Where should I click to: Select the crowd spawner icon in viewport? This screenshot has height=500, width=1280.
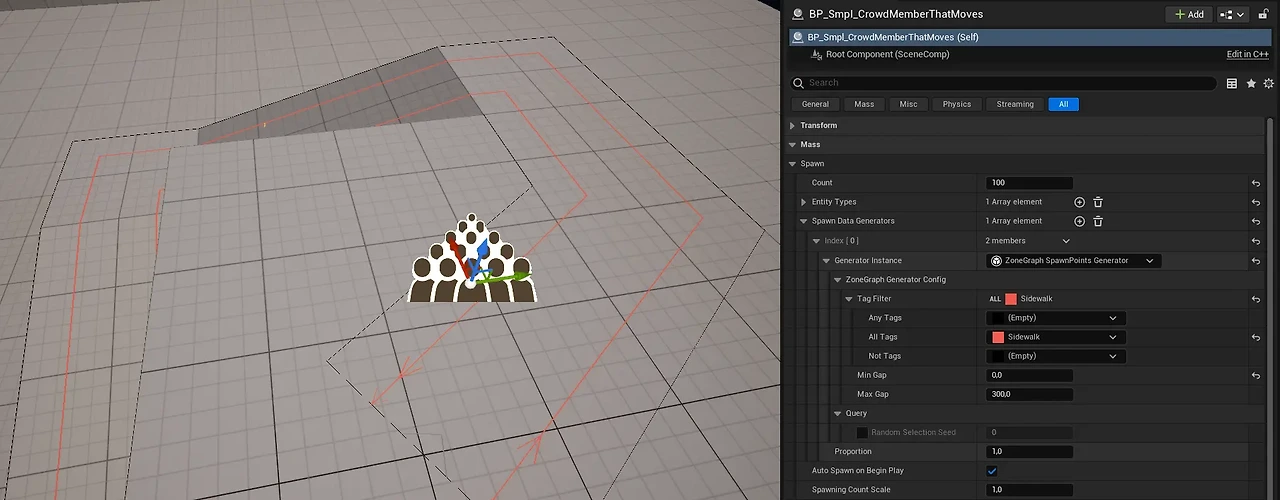(x=472, y=259)
